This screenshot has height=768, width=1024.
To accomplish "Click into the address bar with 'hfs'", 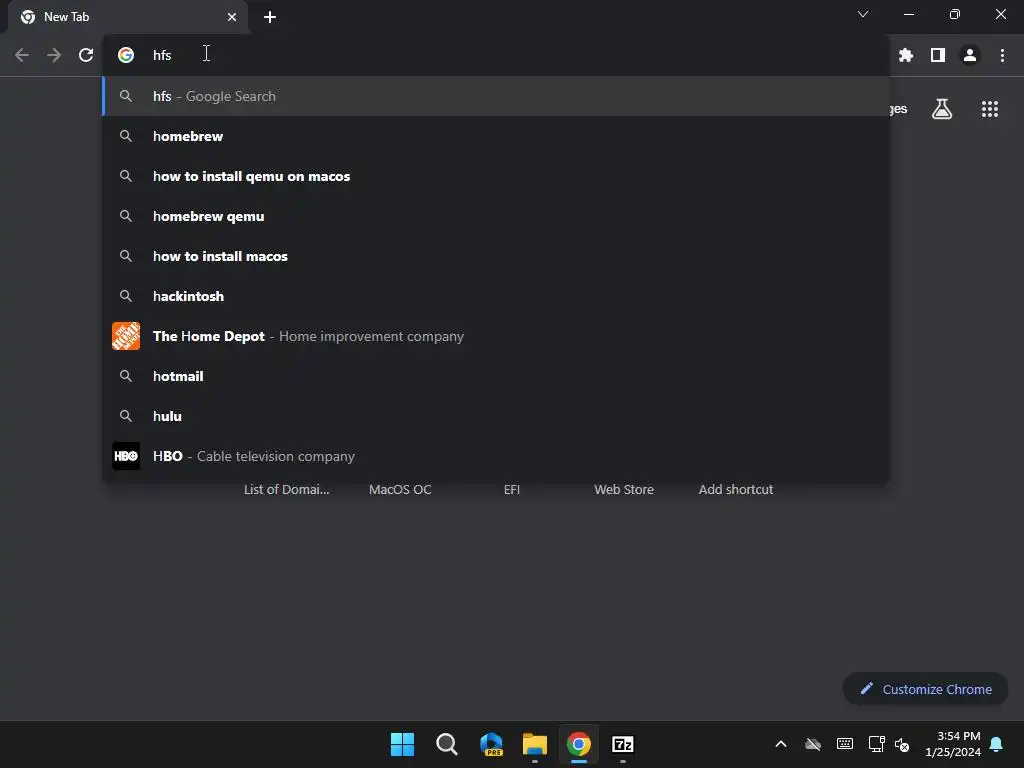I will coord(496,55).
